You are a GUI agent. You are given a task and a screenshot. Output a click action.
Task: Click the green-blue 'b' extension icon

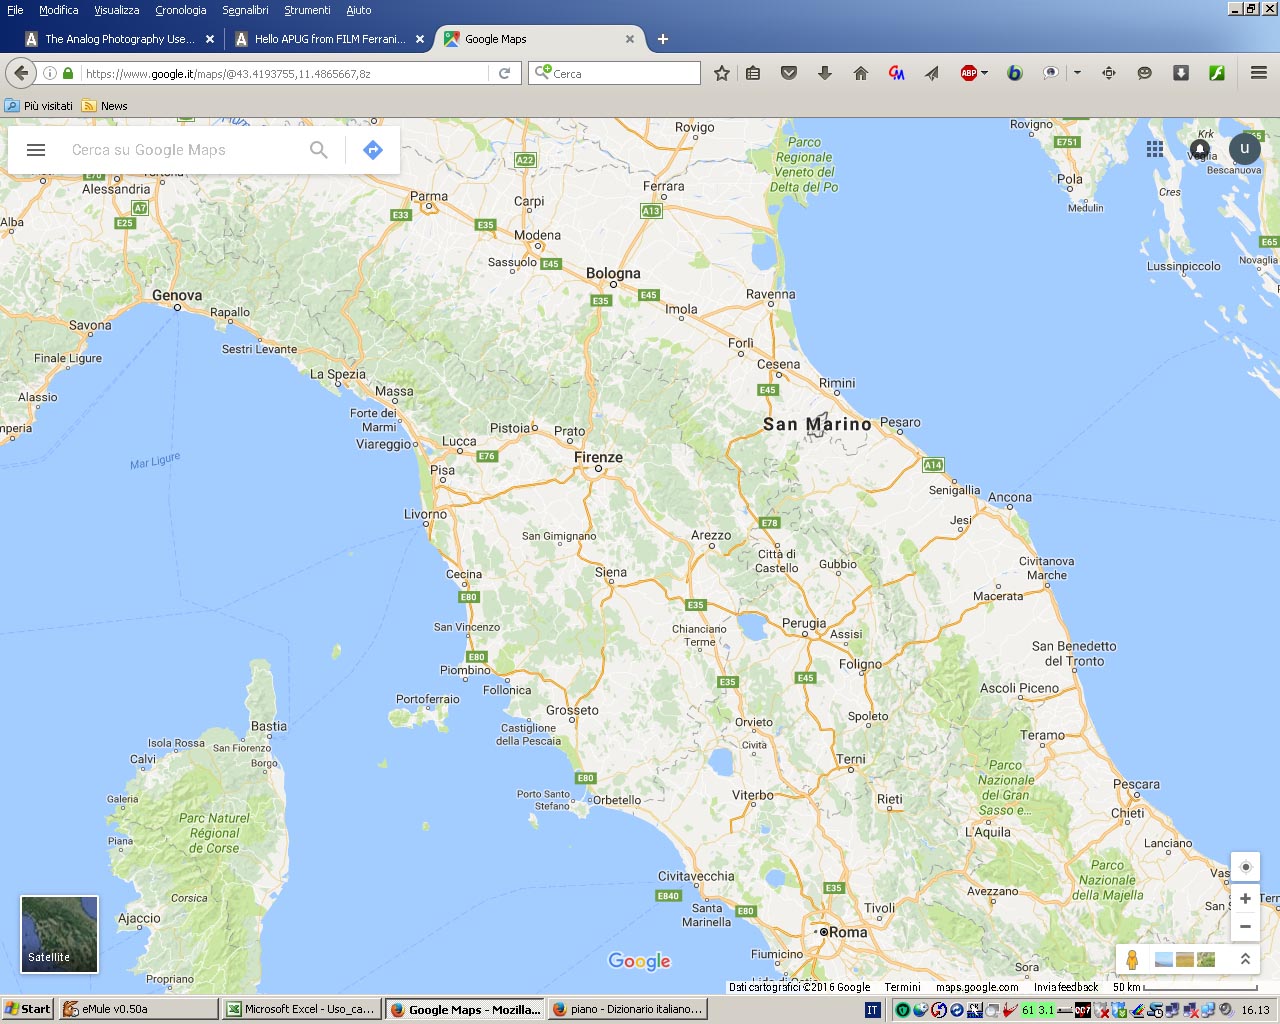(1015, 73)
